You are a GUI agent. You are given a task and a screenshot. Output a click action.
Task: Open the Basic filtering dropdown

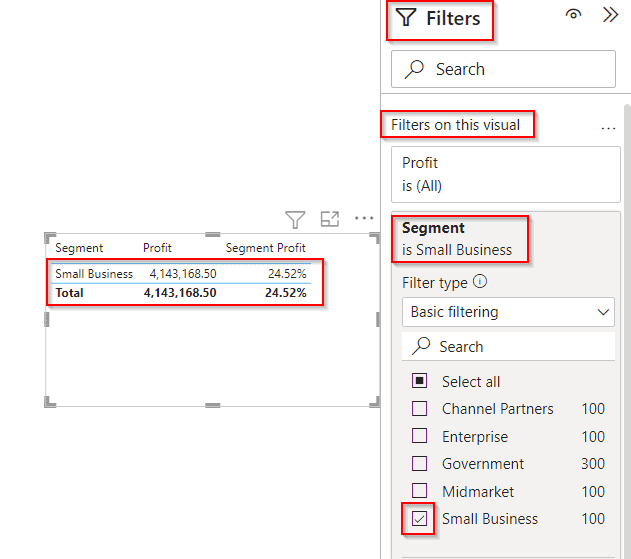point(508,312)
